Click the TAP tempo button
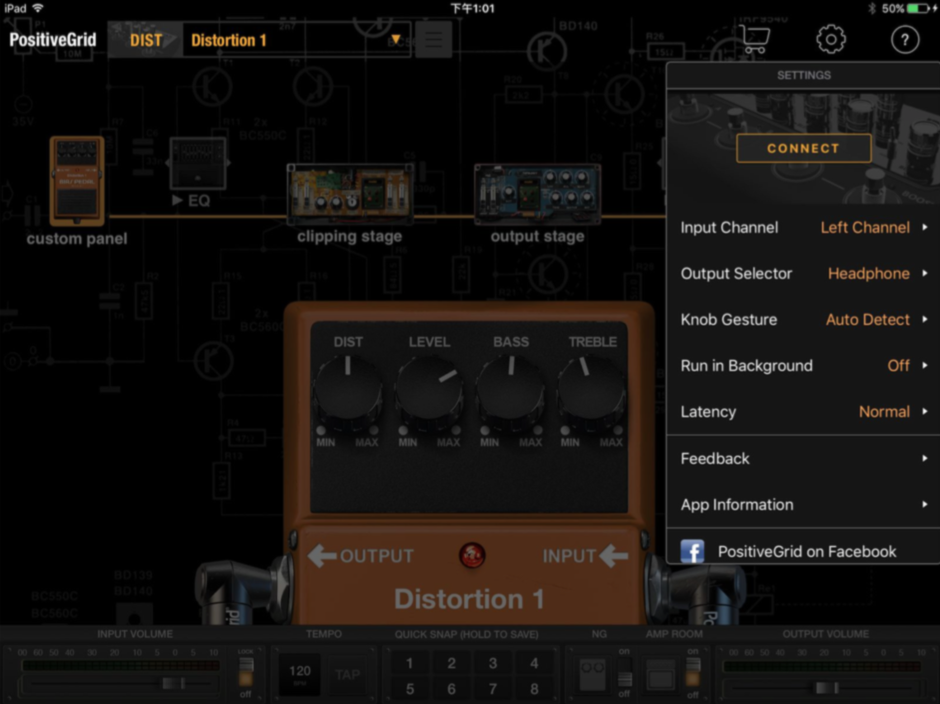 pos(348,675)
